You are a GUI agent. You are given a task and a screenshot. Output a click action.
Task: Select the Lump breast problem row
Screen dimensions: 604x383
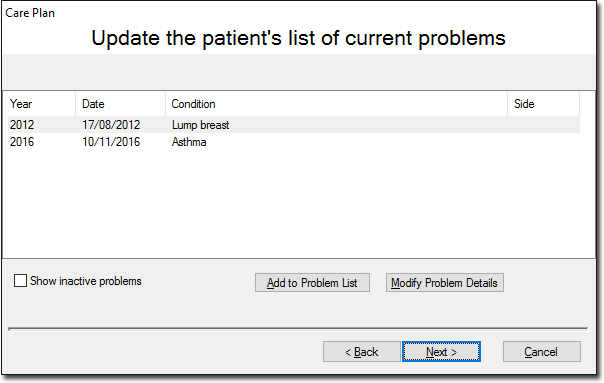tap(294, 125)
